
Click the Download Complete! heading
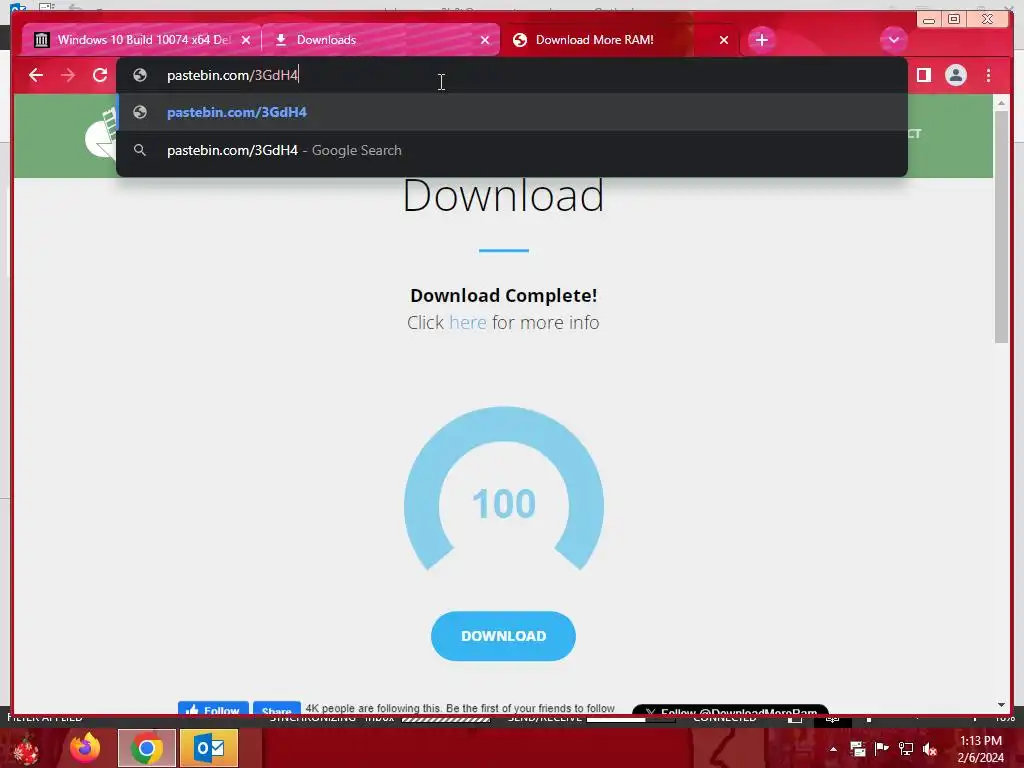[504, 295]
